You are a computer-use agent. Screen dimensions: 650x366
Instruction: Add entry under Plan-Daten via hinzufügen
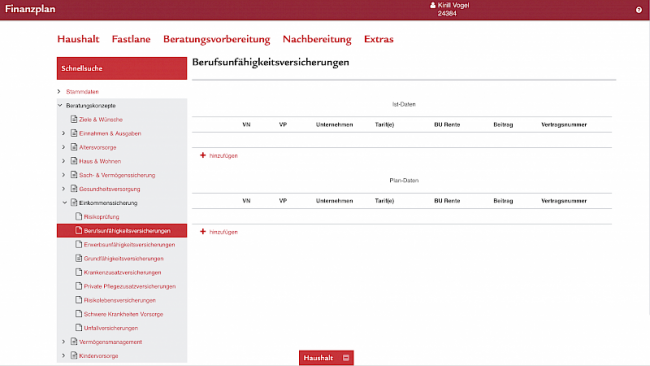pos(223,232)
